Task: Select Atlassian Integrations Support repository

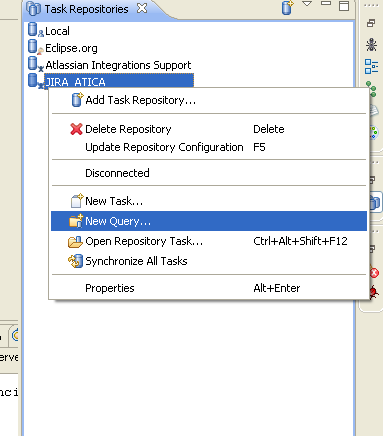Action: [118, 65]
